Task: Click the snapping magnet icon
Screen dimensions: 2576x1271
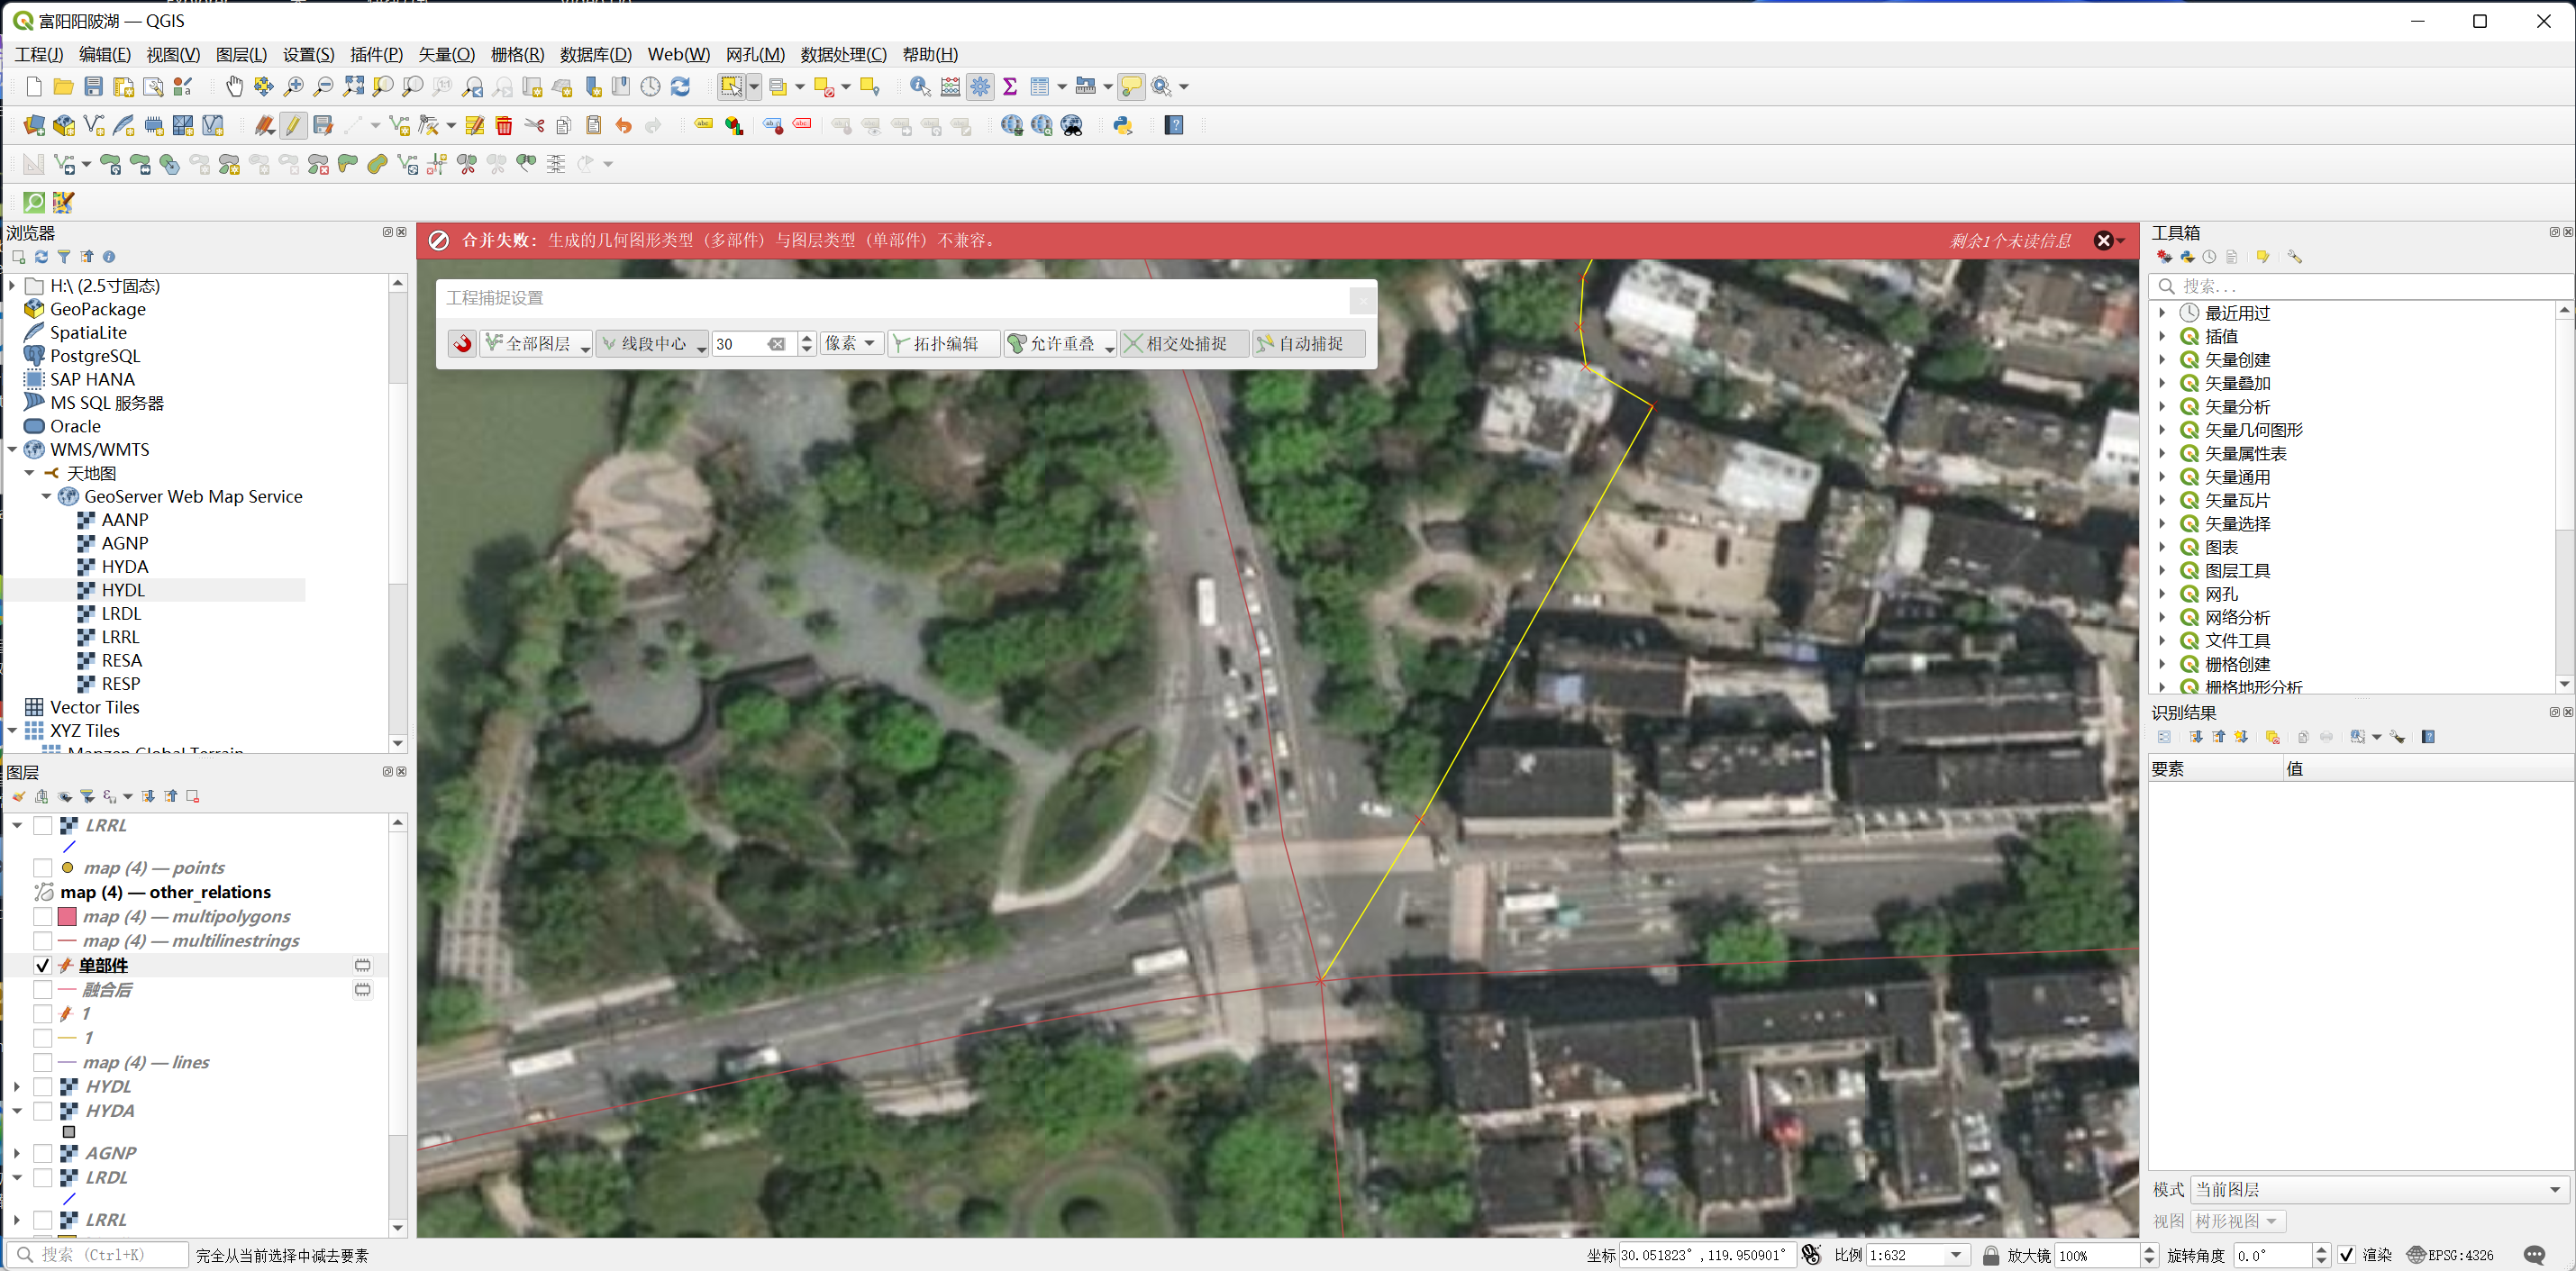Action: 462,344
